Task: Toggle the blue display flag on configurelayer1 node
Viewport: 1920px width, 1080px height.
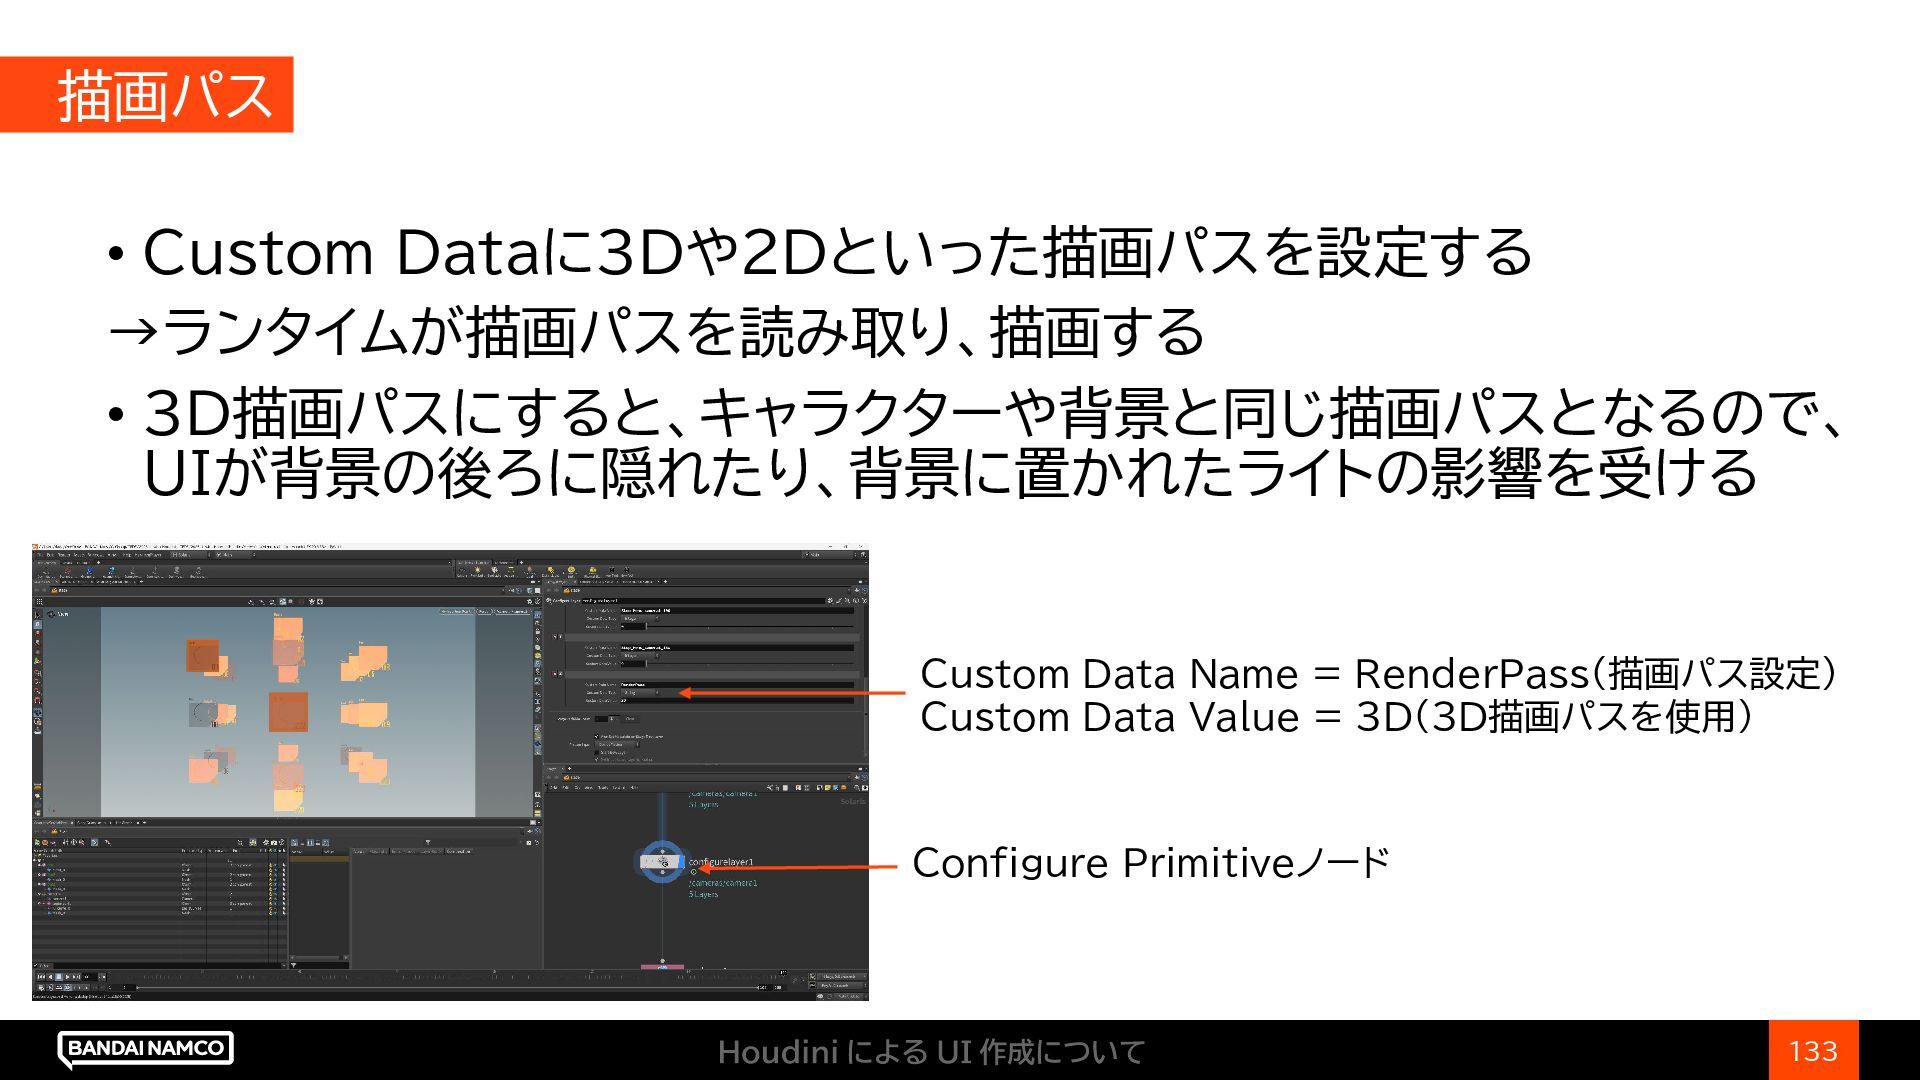Action: [682, 862]
